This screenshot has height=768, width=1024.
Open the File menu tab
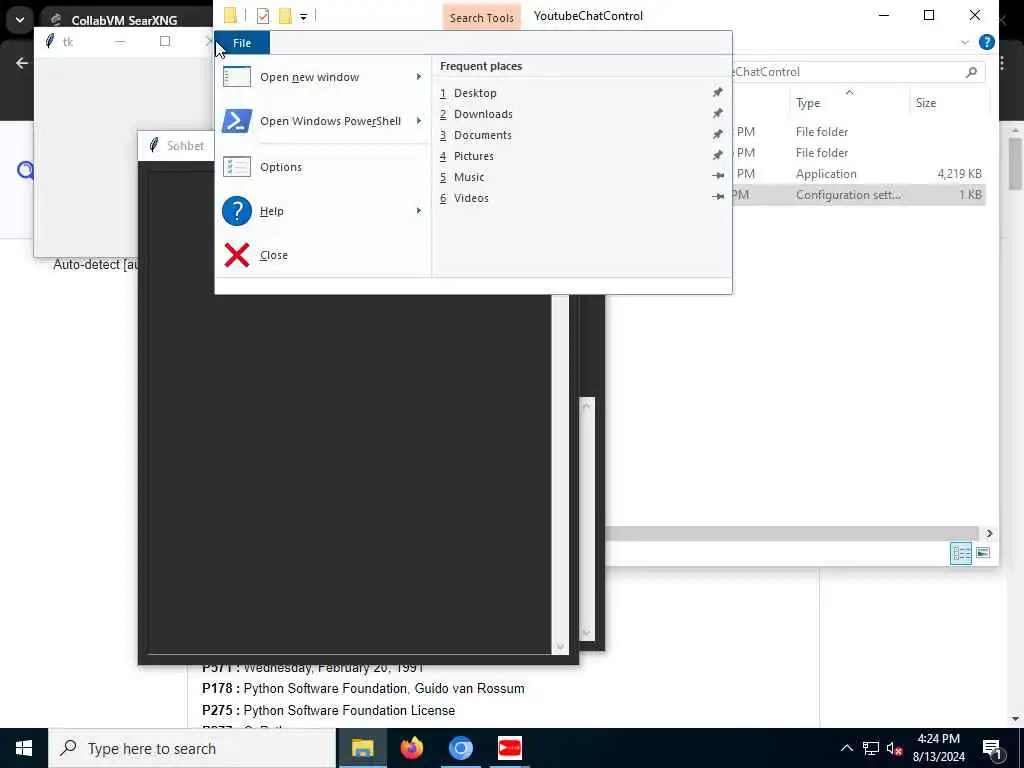click(x=242, y=42)
